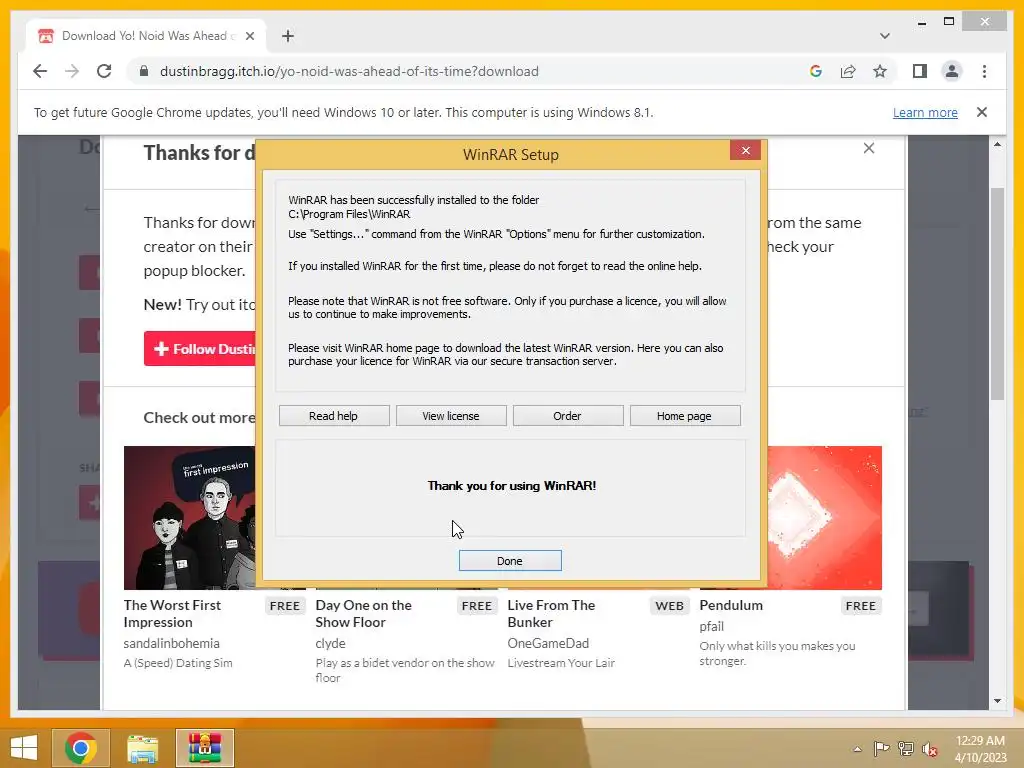Open the WinRAR Home page button
The width and height of the screenshot is (1024, 768).
684,416
